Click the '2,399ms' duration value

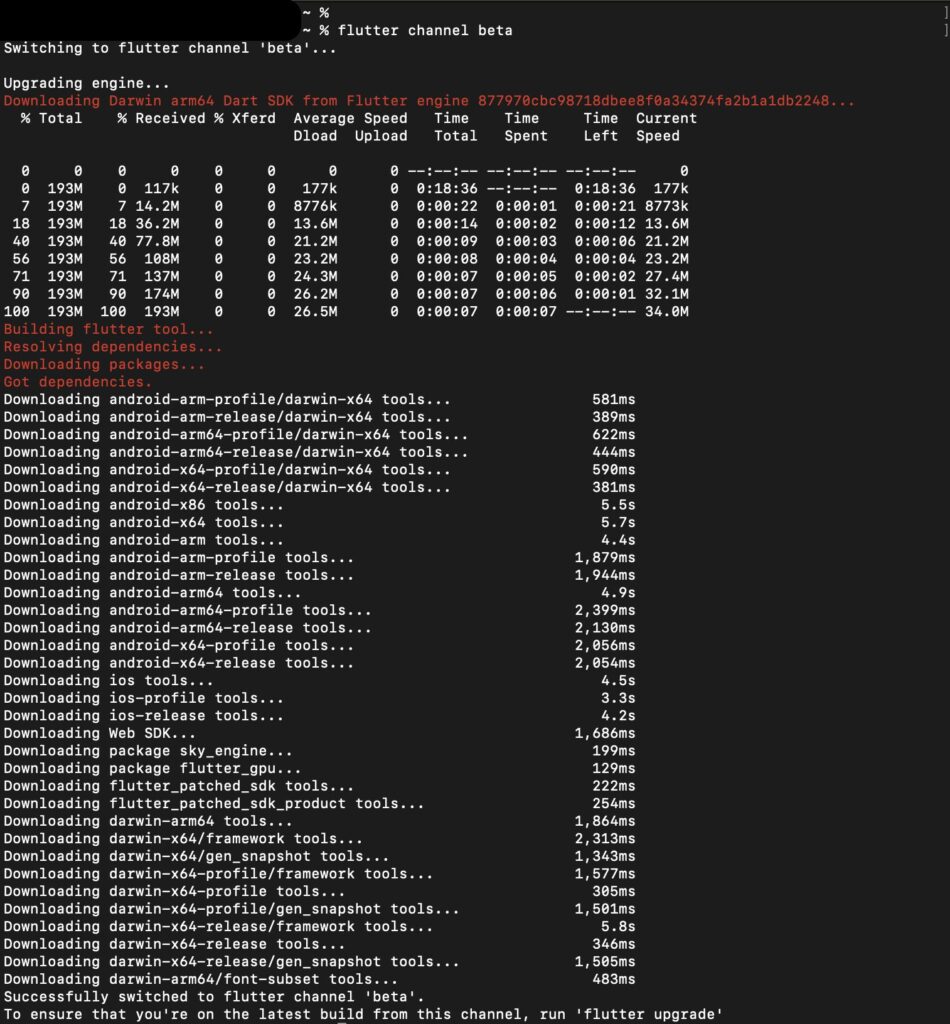[x=605, y=611]
